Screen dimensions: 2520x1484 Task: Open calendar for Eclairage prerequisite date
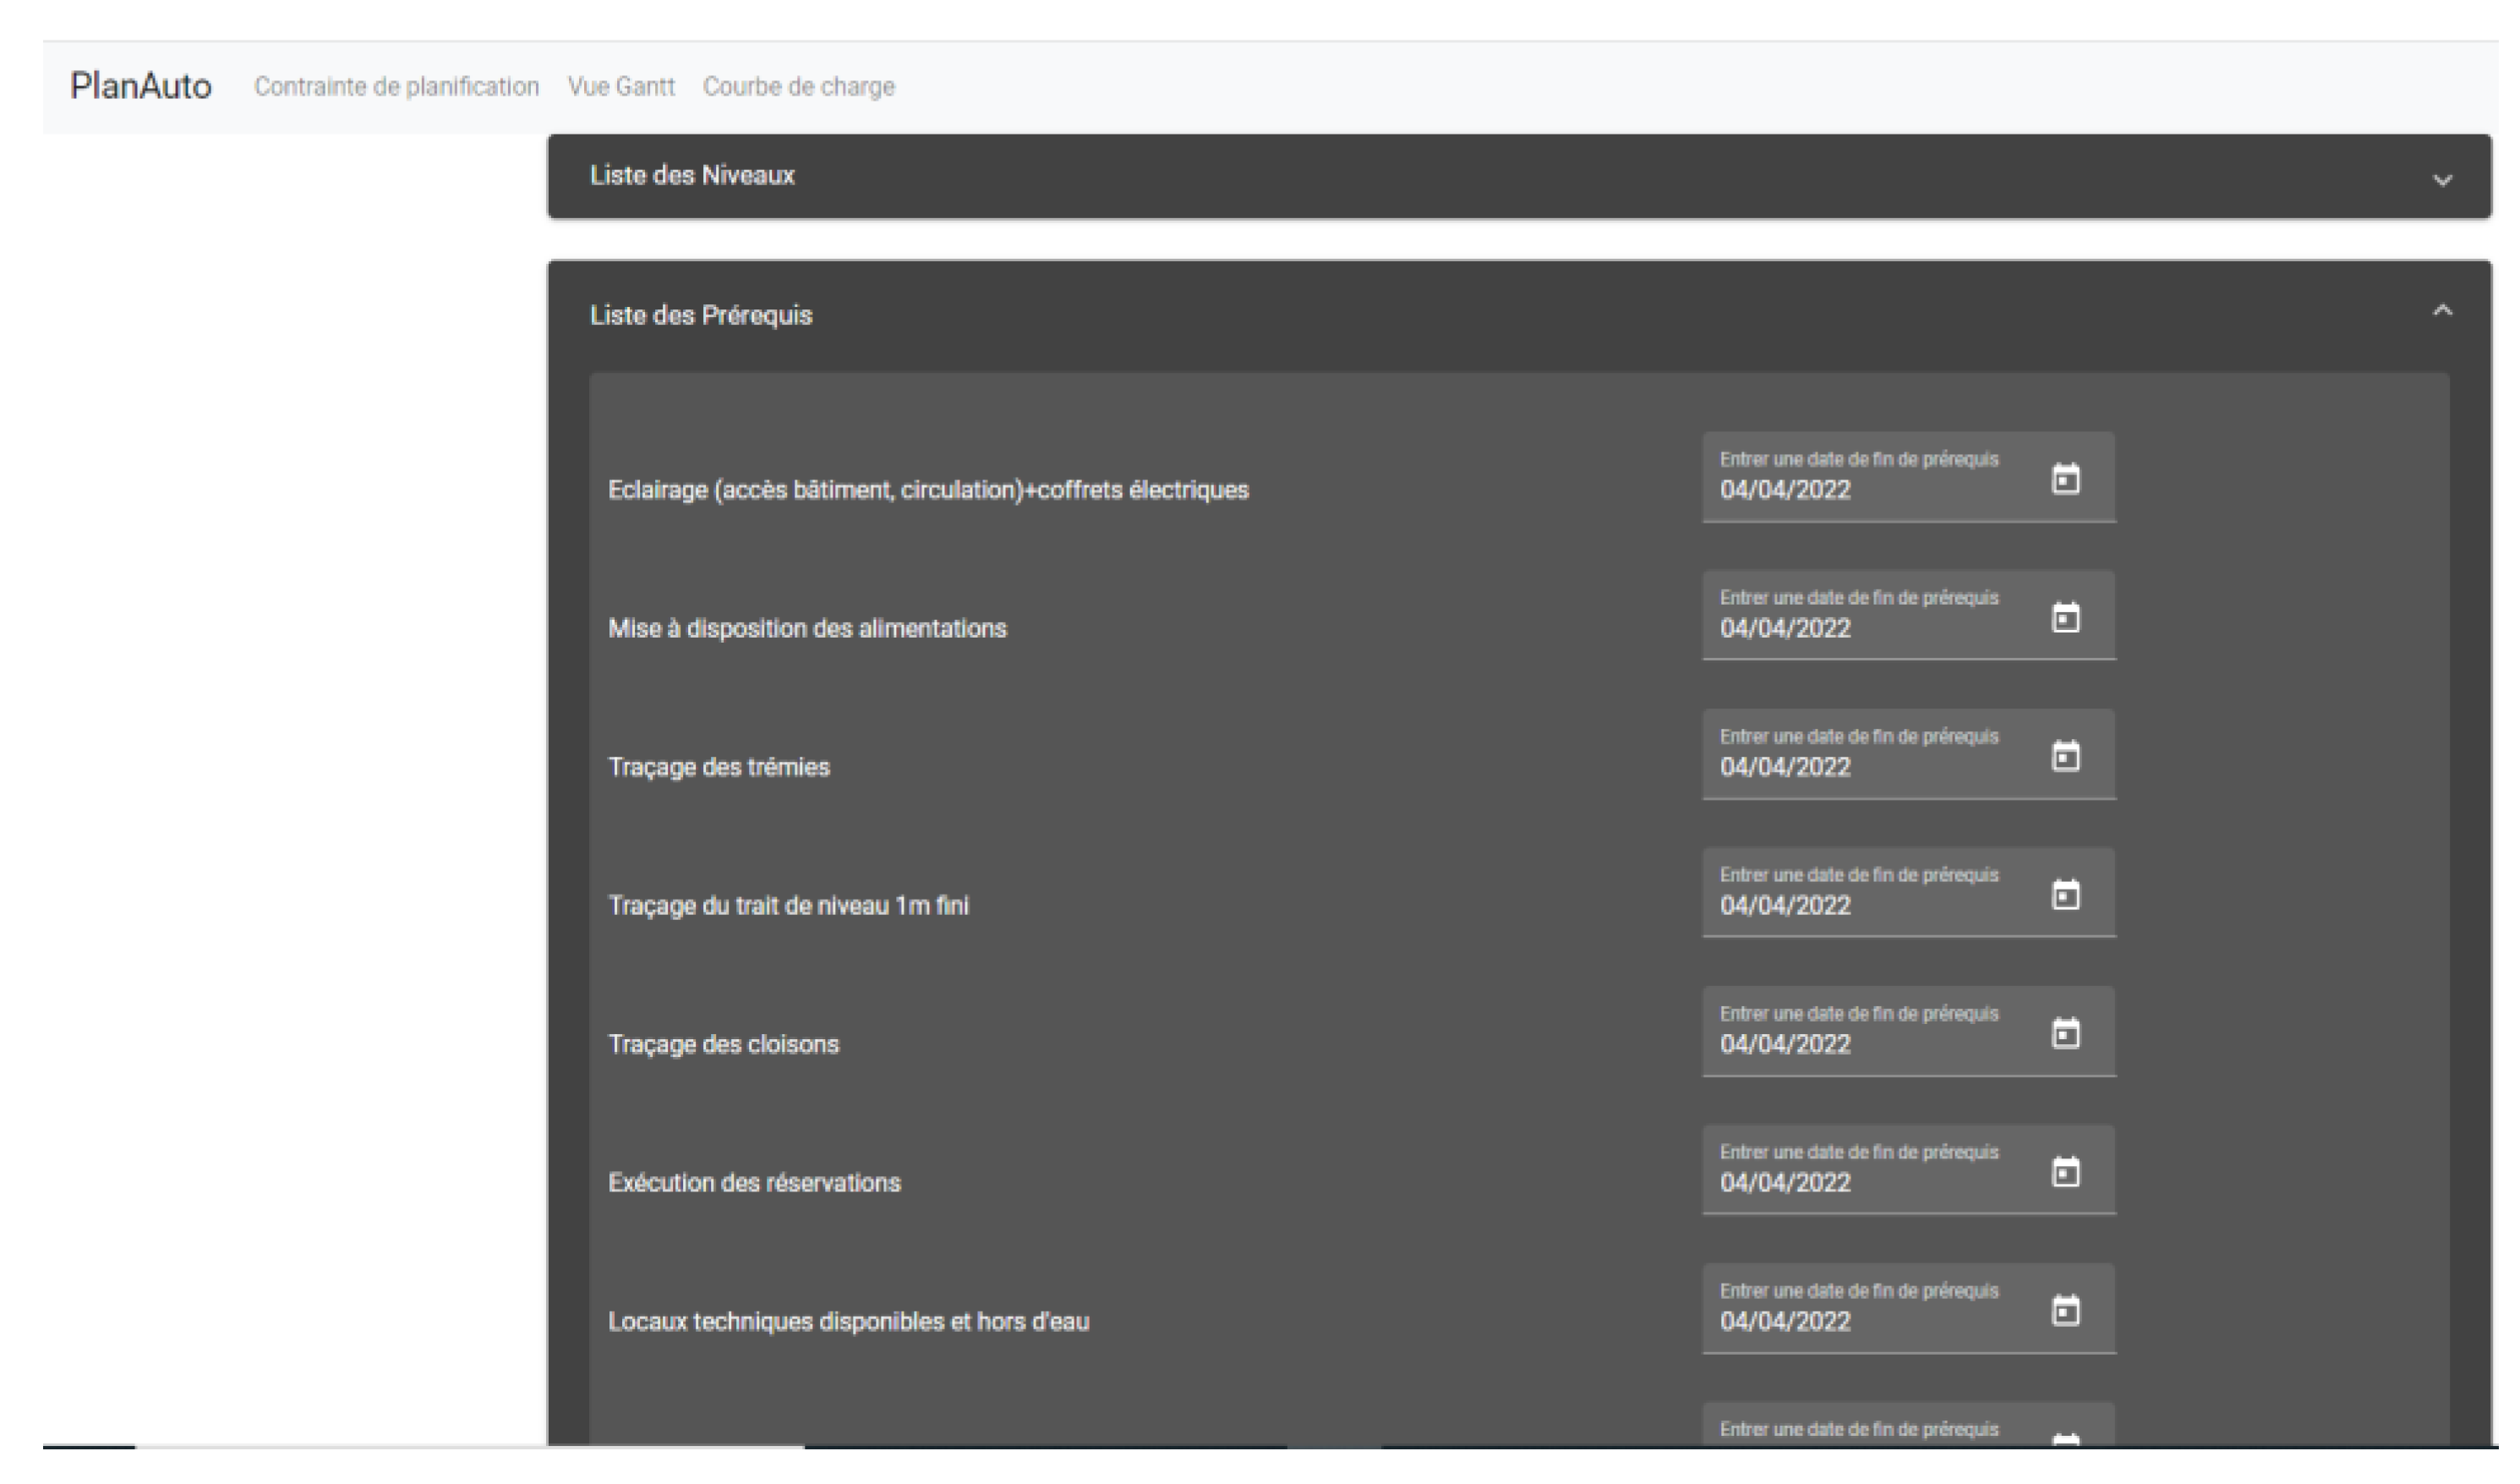(2066, 480)
